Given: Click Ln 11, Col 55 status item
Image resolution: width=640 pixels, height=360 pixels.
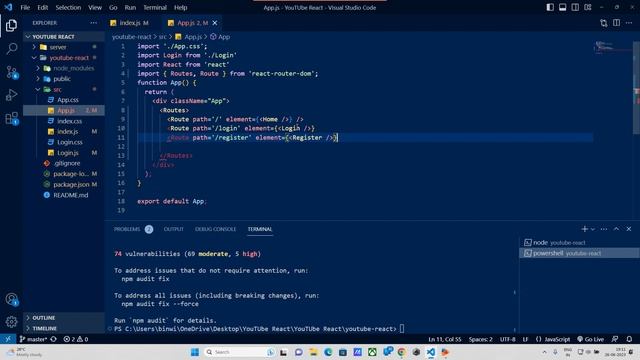Looking at the screenshot, I should click(444, 339).
